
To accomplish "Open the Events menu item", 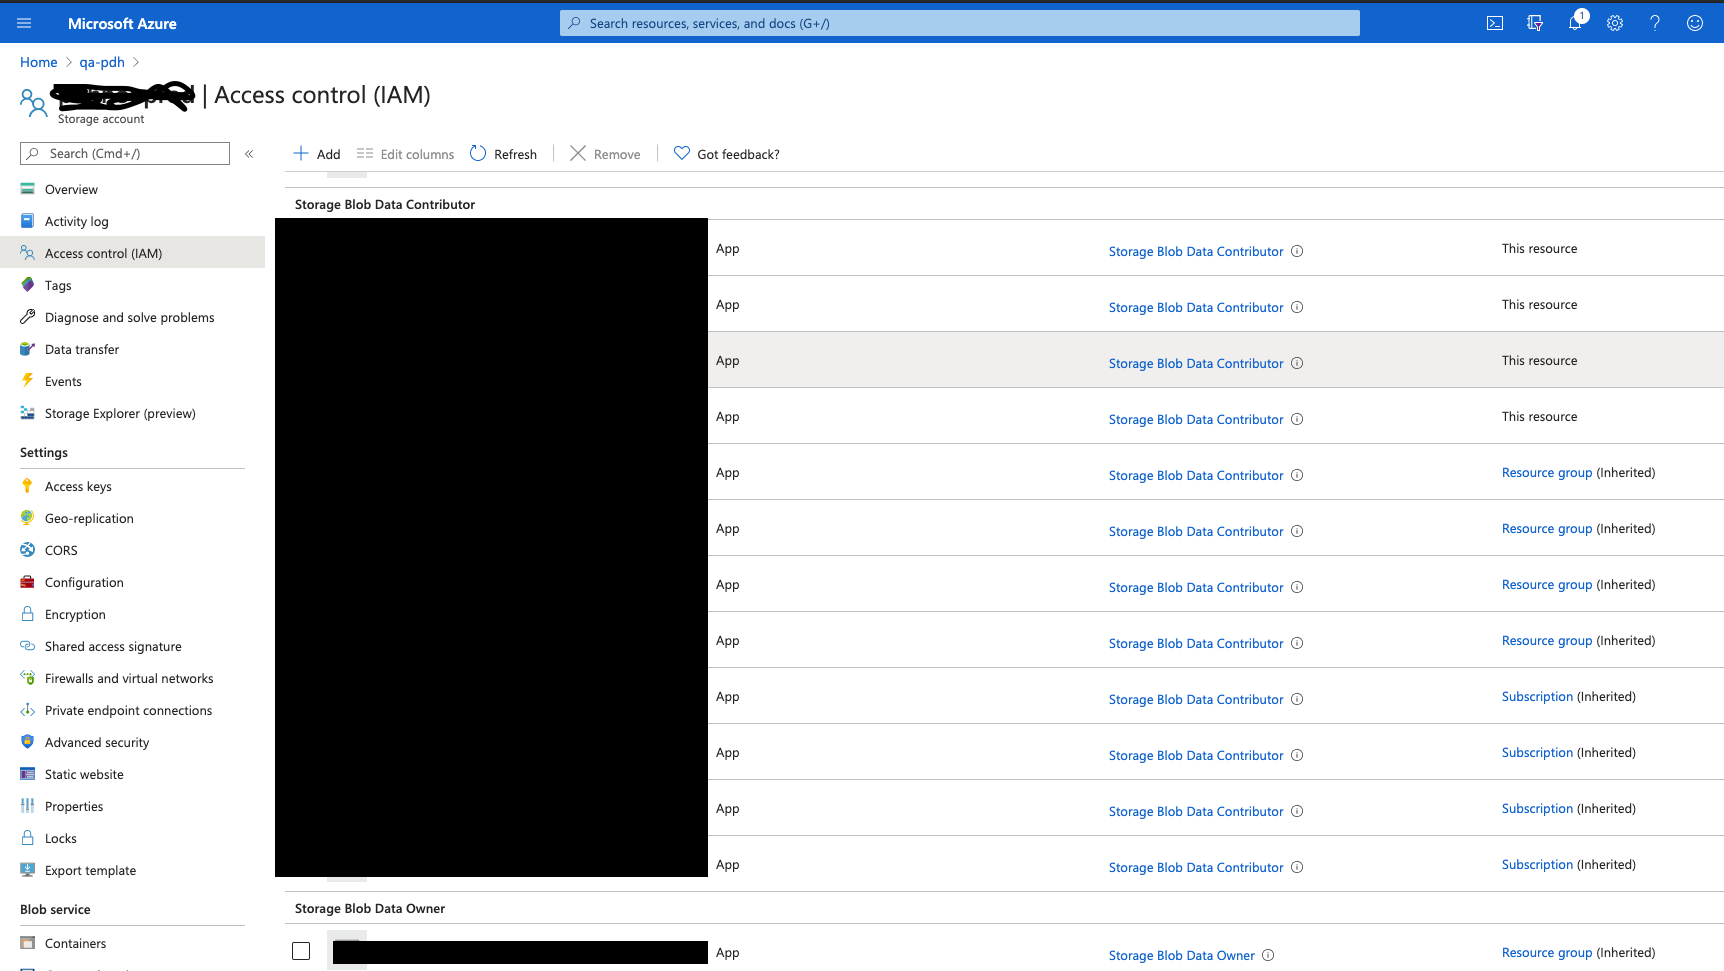I will coord(63,381).
